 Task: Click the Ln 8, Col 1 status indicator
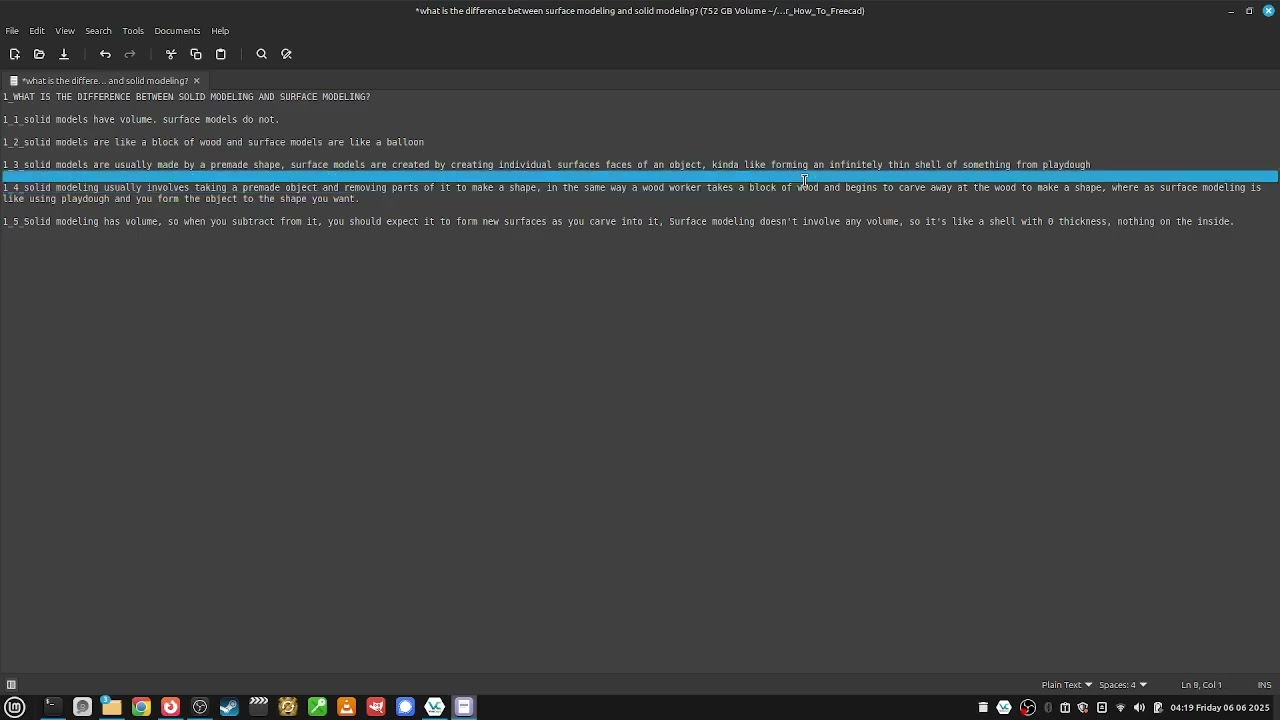tap(1201, 685)
